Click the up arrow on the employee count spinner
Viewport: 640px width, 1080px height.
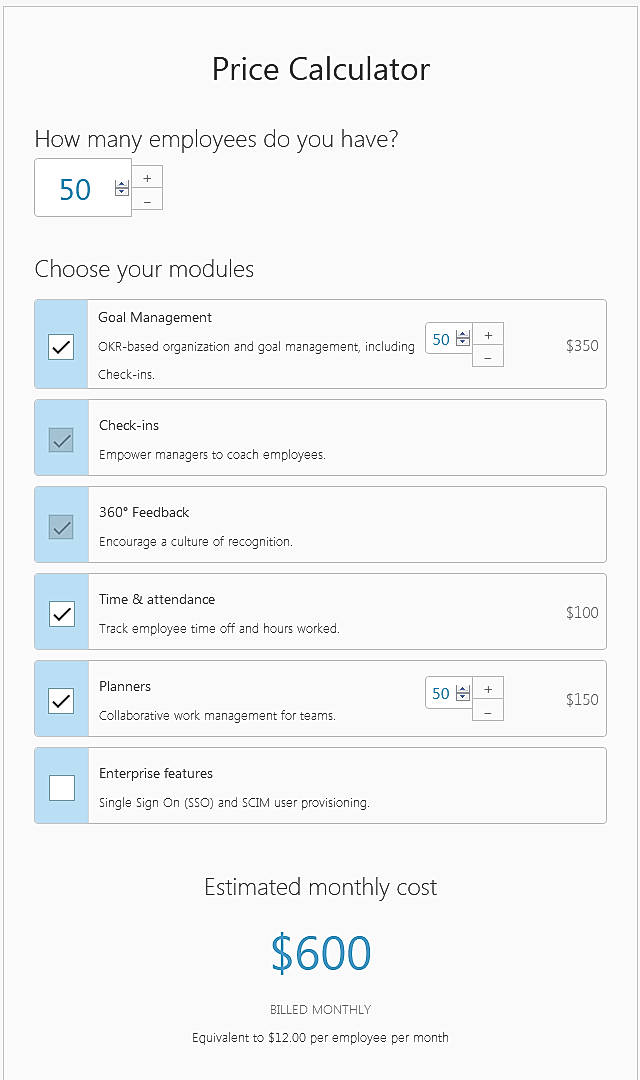click(121, 184)
